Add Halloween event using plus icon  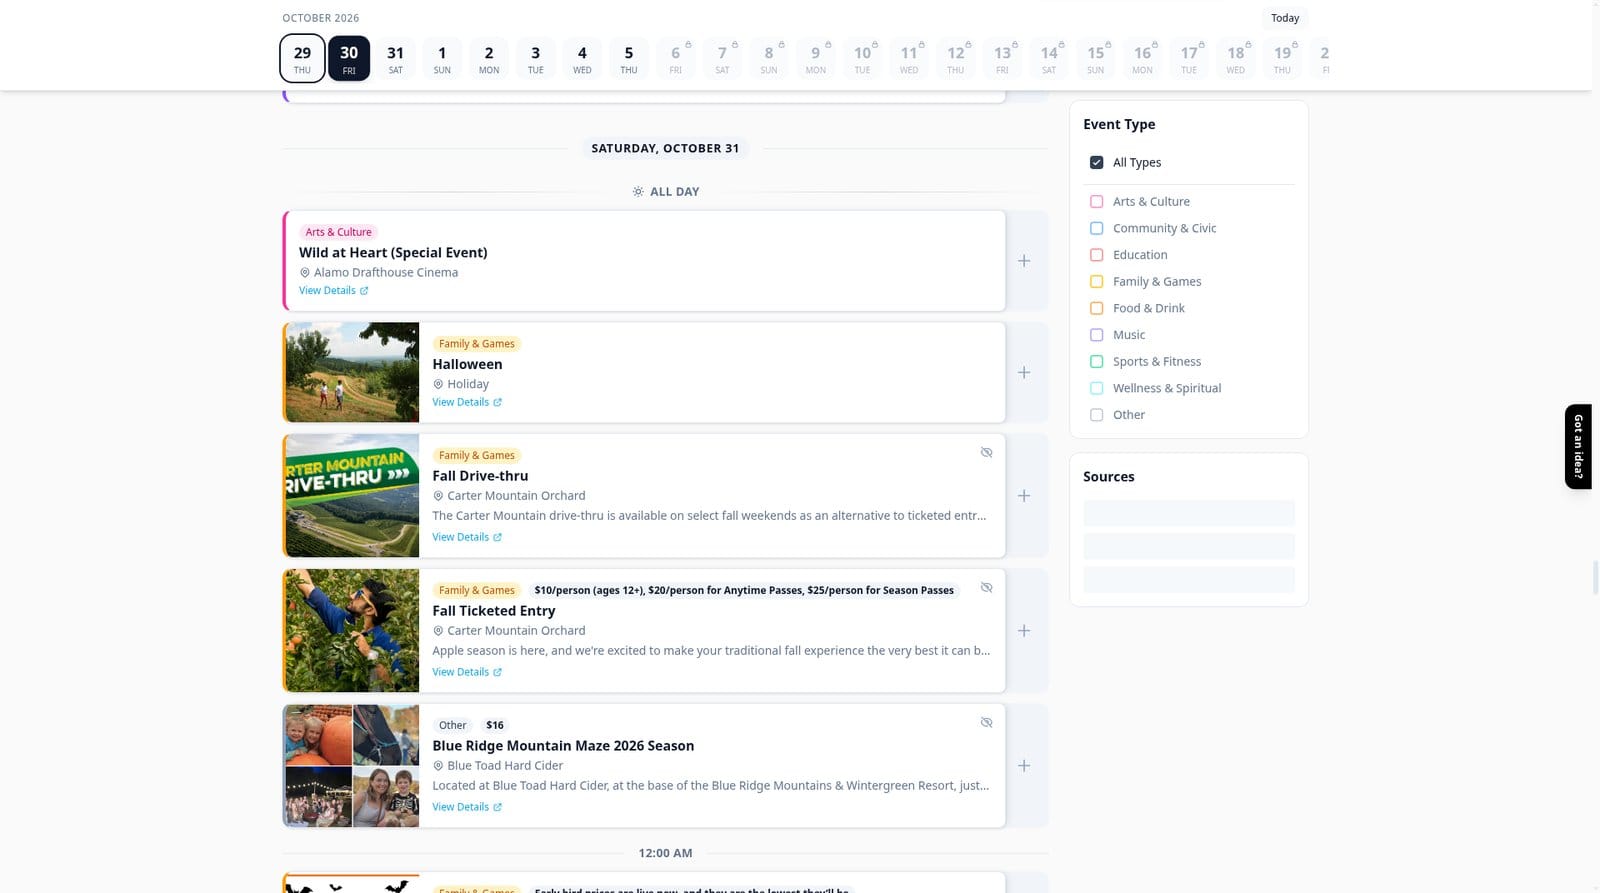(1024, 372)
